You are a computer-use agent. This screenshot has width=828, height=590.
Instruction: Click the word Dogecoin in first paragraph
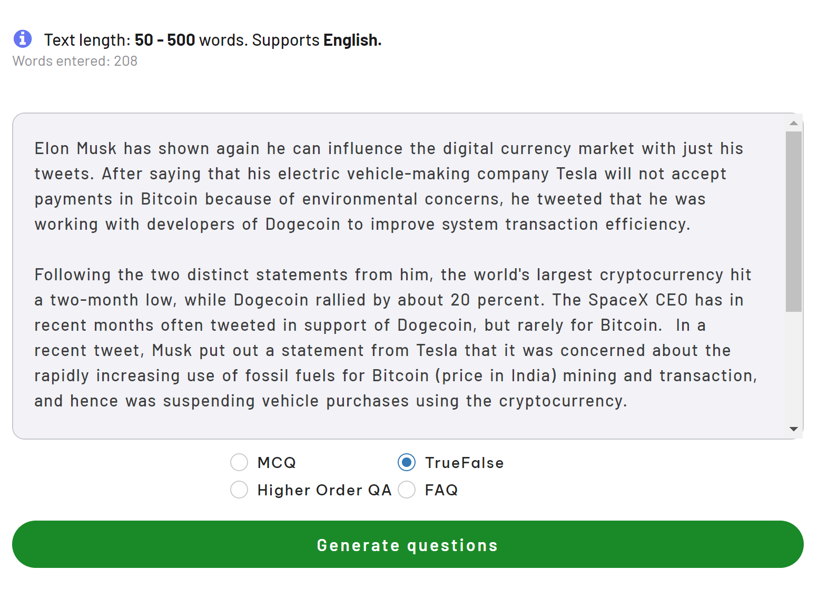pos(303,224)
